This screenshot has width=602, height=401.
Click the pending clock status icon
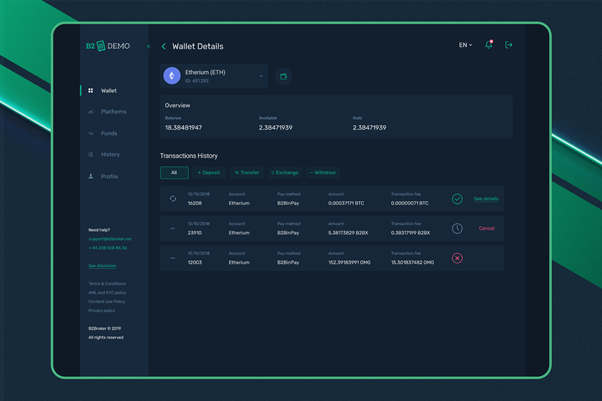click(x=457, y=228)
